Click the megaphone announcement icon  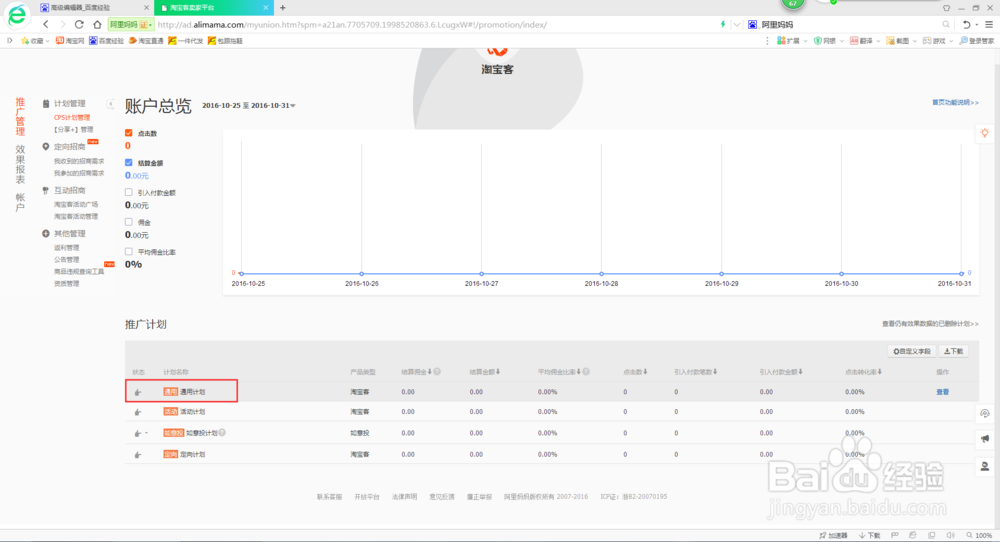point(985,439)
